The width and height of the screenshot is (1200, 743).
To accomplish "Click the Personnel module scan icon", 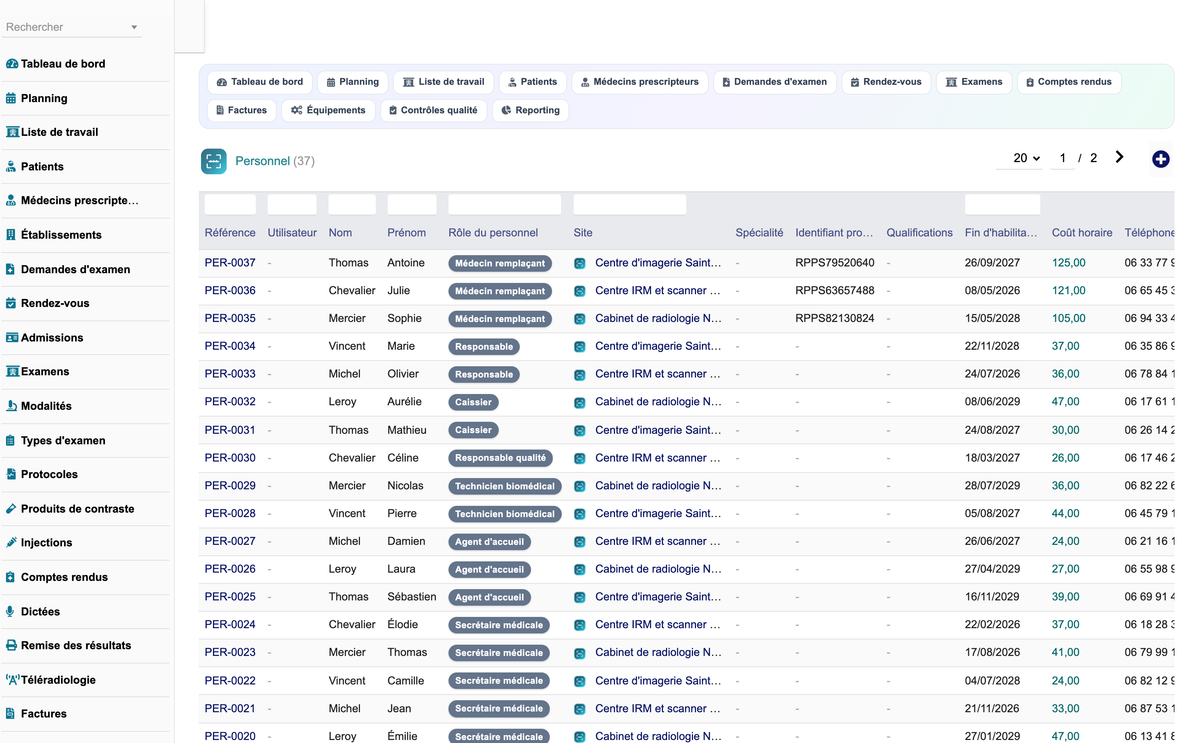I will click(x=214, y=161).
